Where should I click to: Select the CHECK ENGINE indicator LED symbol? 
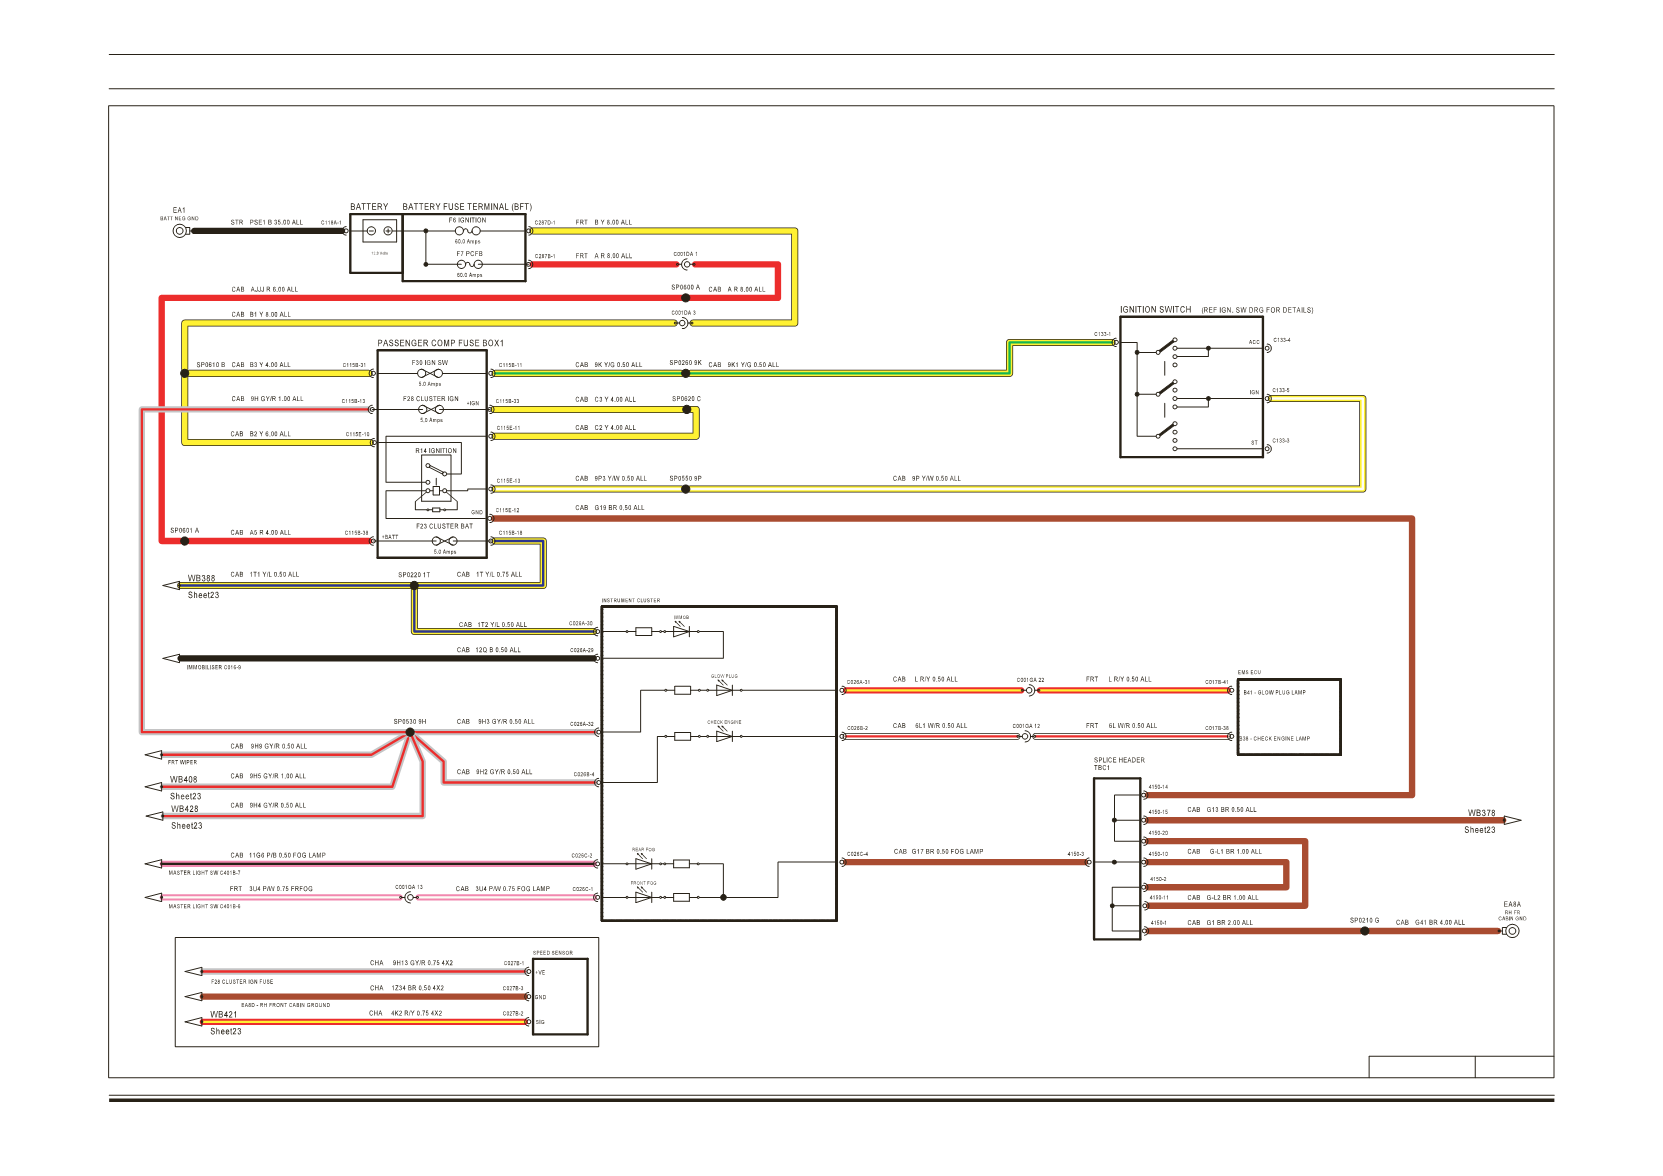[724, 736]
